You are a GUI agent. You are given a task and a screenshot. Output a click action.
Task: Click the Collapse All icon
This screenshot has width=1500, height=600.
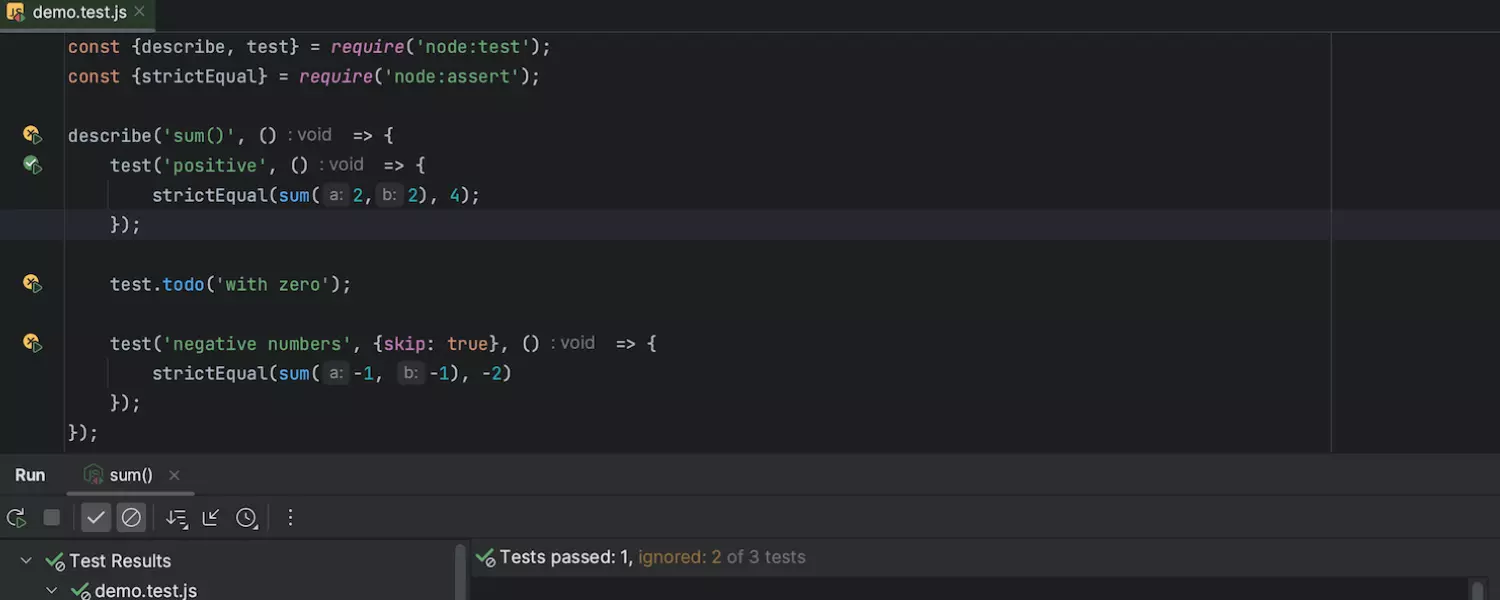click(x=211, y=518)
